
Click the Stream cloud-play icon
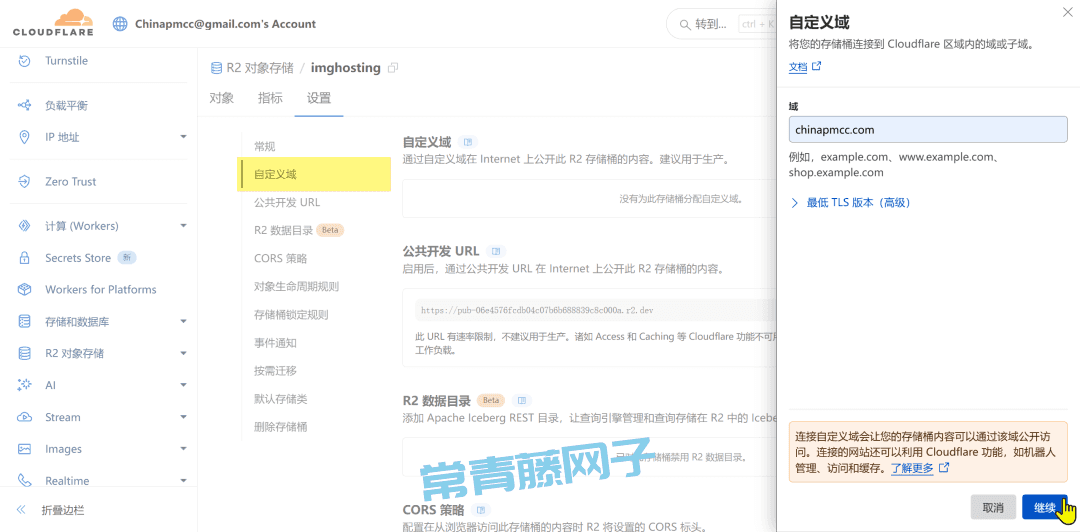coord(25,417)
